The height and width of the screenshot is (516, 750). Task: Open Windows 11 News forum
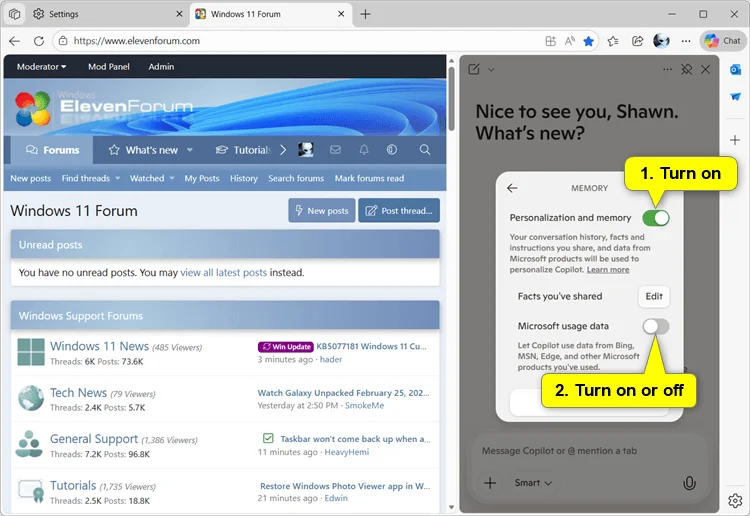(x=99, y=346)
